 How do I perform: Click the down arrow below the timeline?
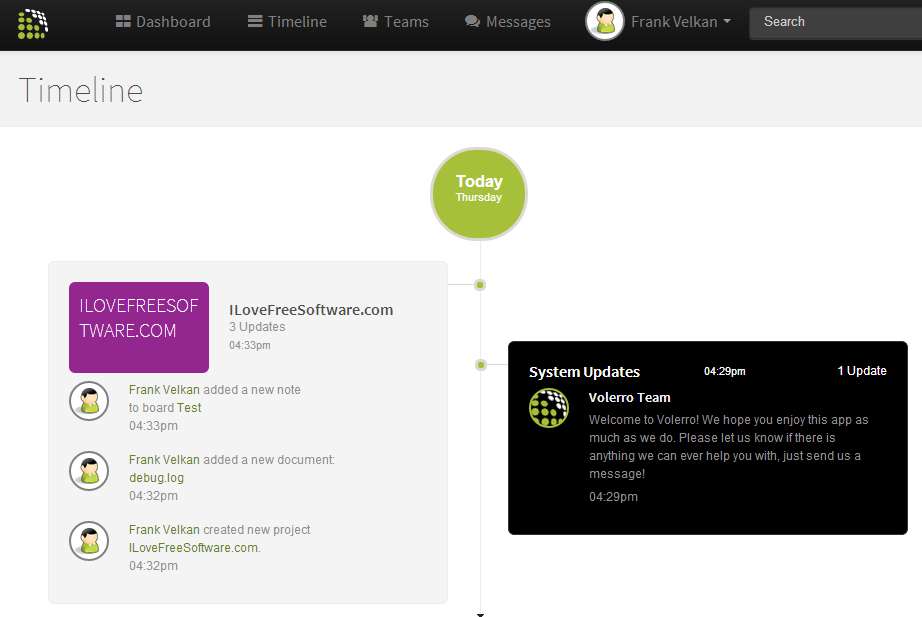pyautogui.click(x=480, y=614)
